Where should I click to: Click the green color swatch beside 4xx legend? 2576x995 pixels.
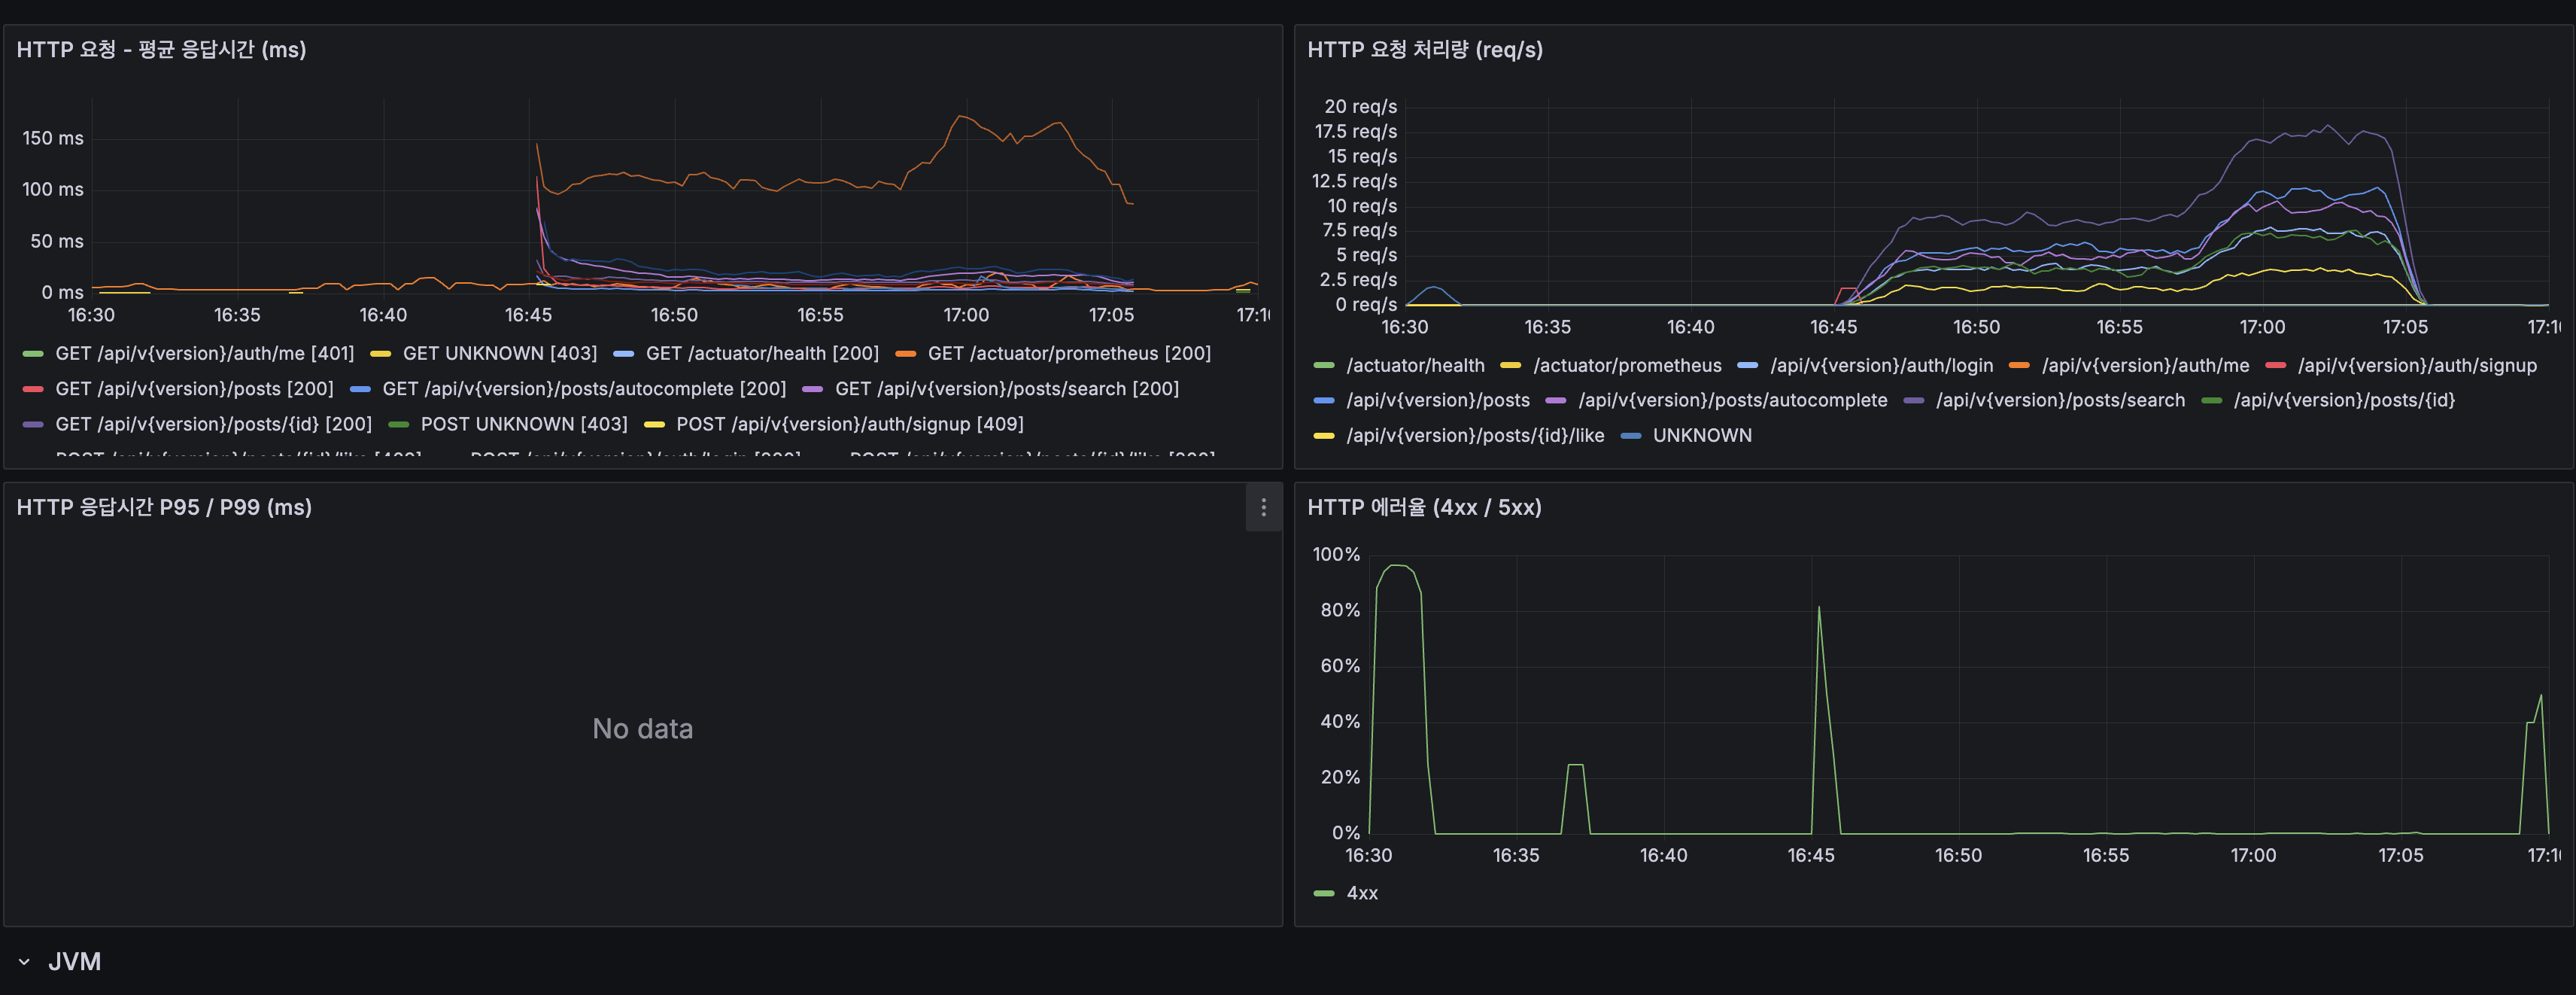point(1324,893)
